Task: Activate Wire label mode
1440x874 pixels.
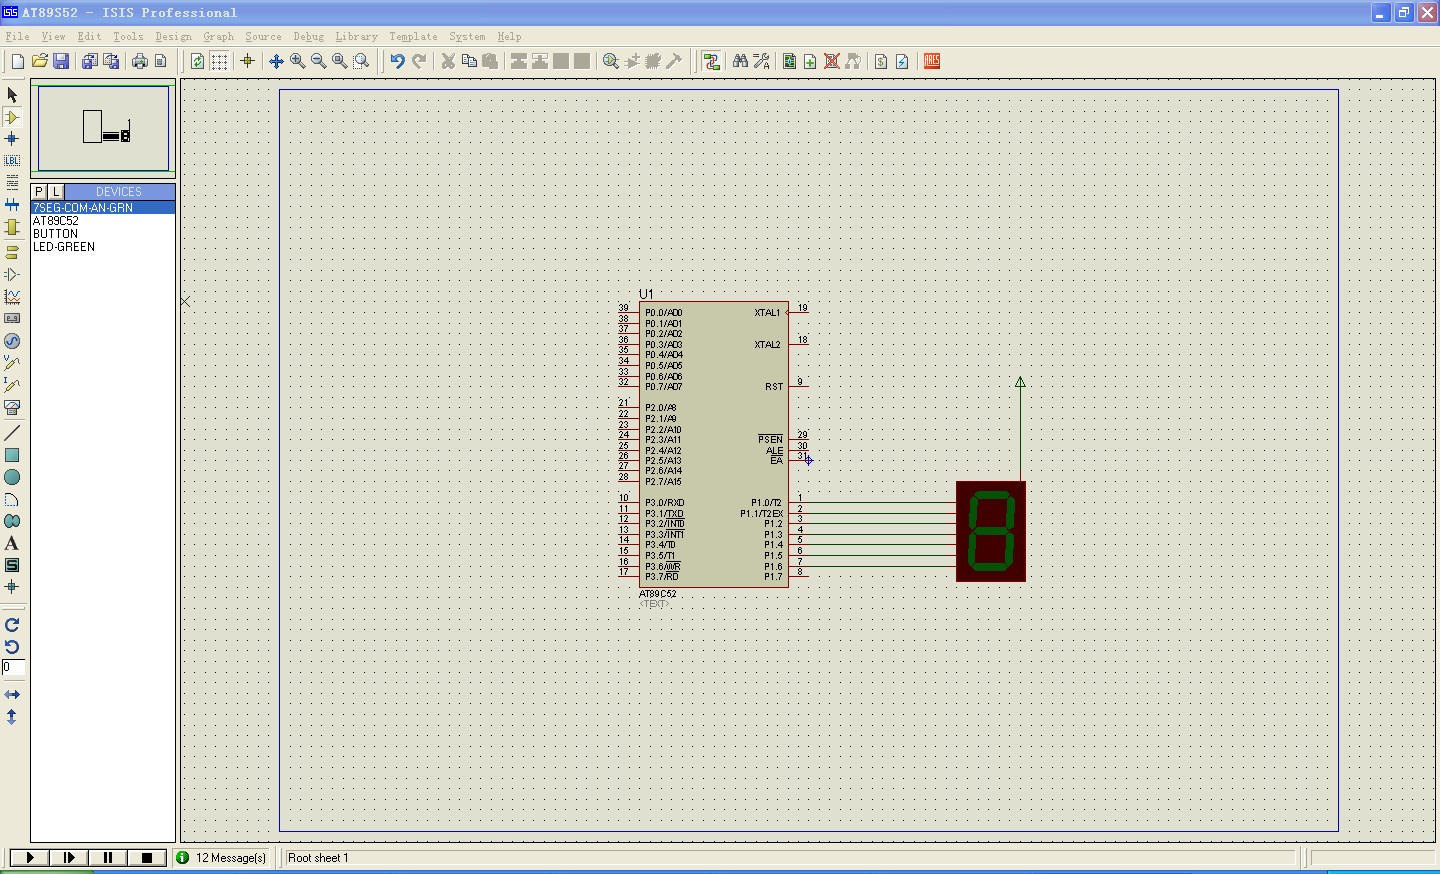Action: [12, 160]
